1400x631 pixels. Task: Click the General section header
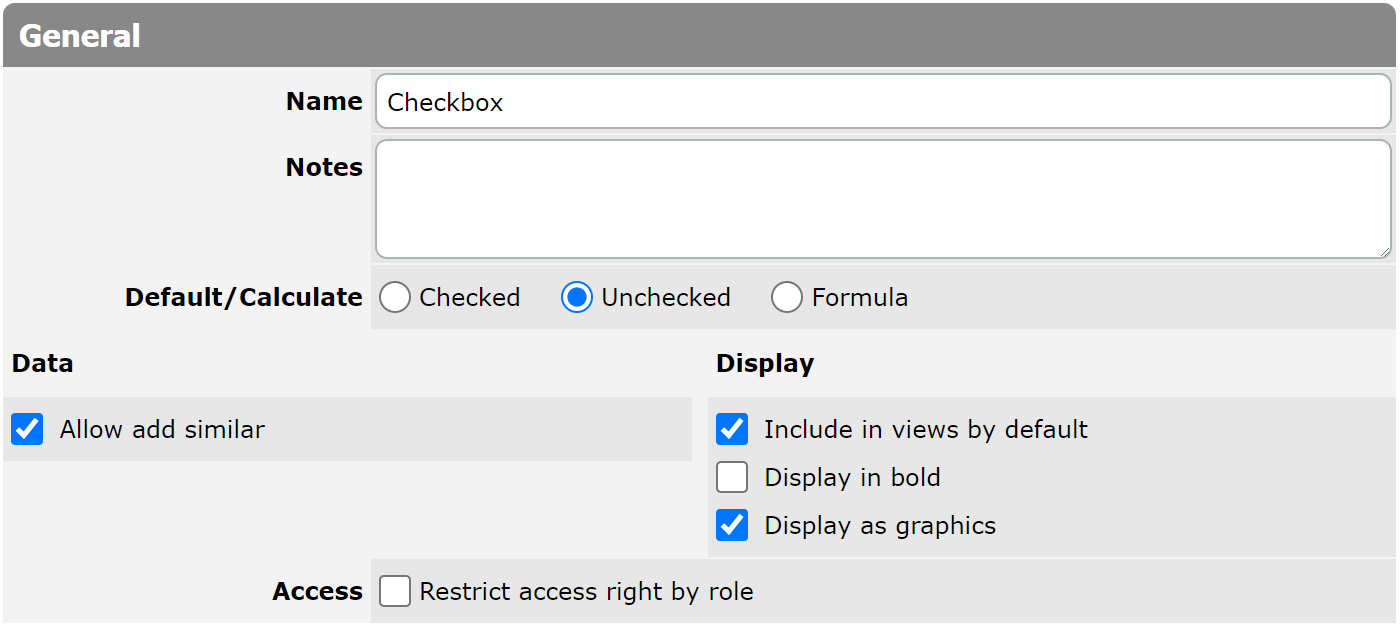pyautogui.click(x=700, y=35)
